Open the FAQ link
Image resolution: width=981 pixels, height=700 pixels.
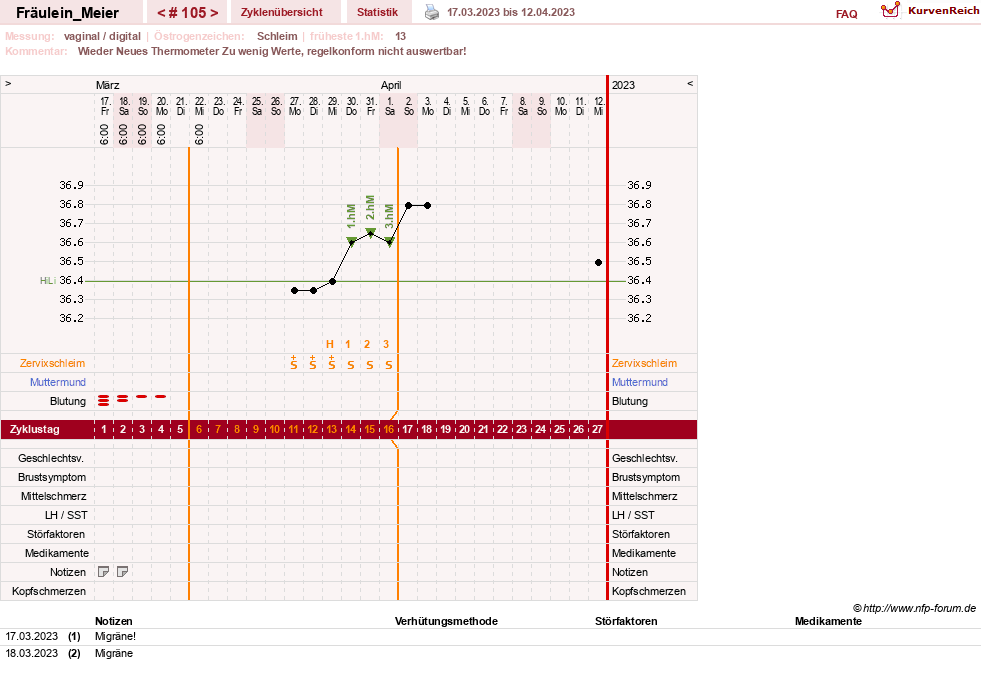pyautogui.click(x=846, y=14)
